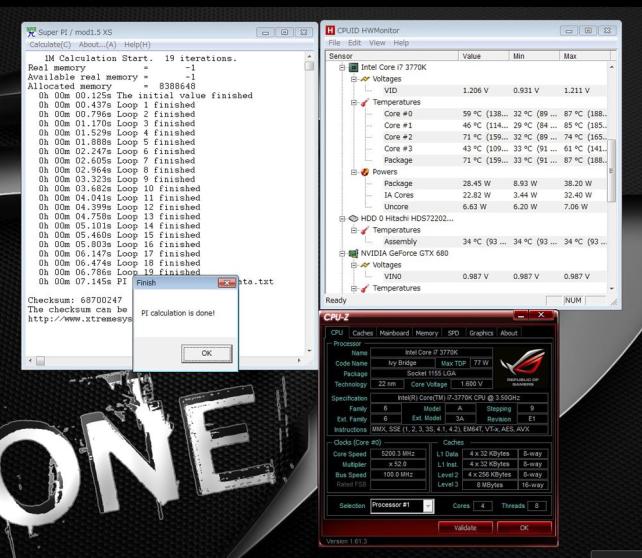Collapse the Intel Core i7 3770K tree node

[342, 68]
